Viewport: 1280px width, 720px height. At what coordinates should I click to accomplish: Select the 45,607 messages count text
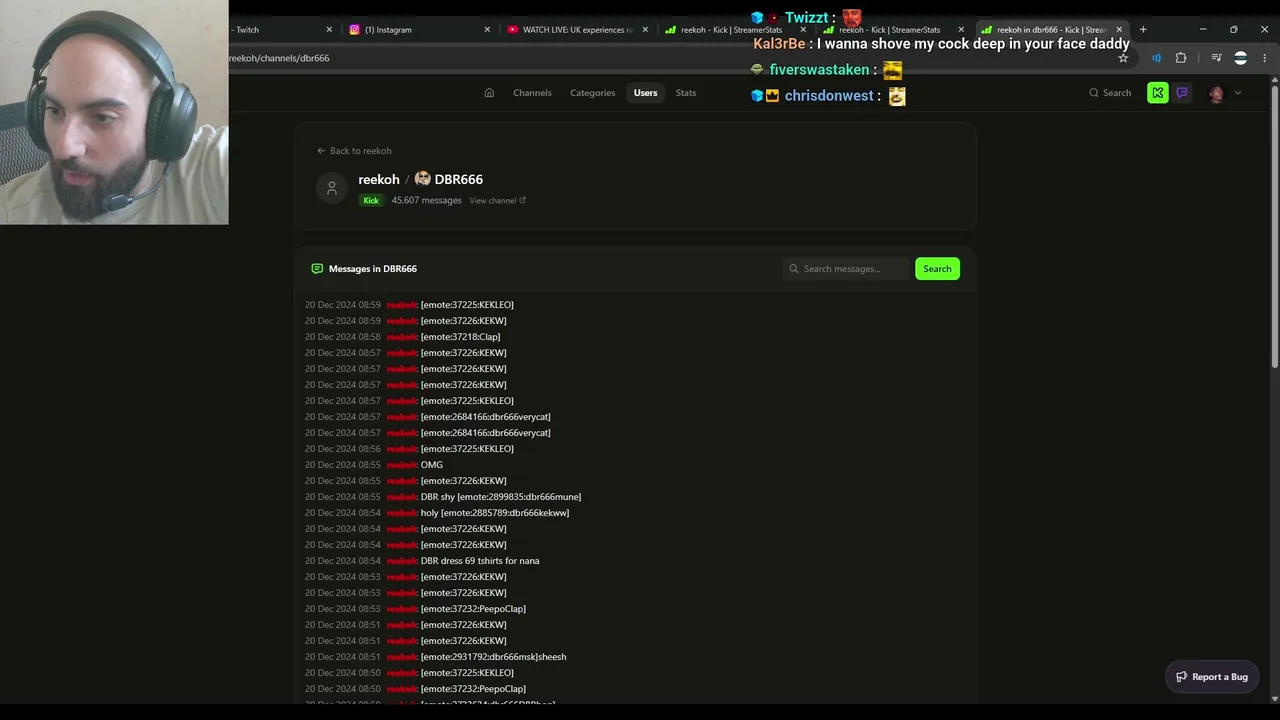coord(426,200)
